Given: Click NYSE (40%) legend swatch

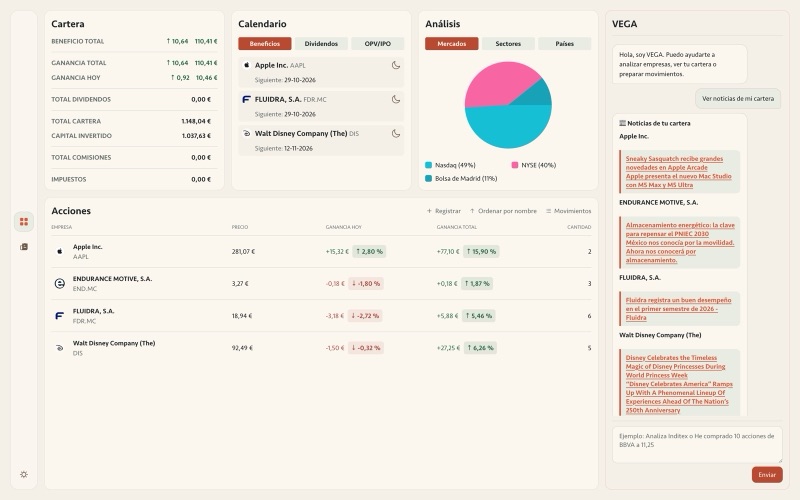Looking at the screenshot, I should 515,165.
